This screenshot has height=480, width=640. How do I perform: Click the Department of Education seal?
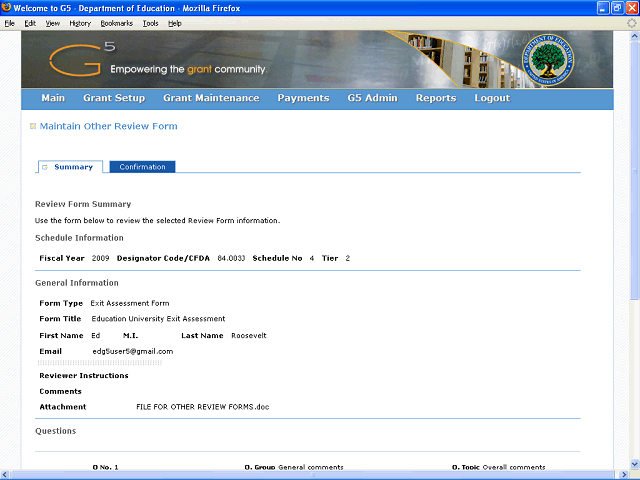tap(547, 60)
